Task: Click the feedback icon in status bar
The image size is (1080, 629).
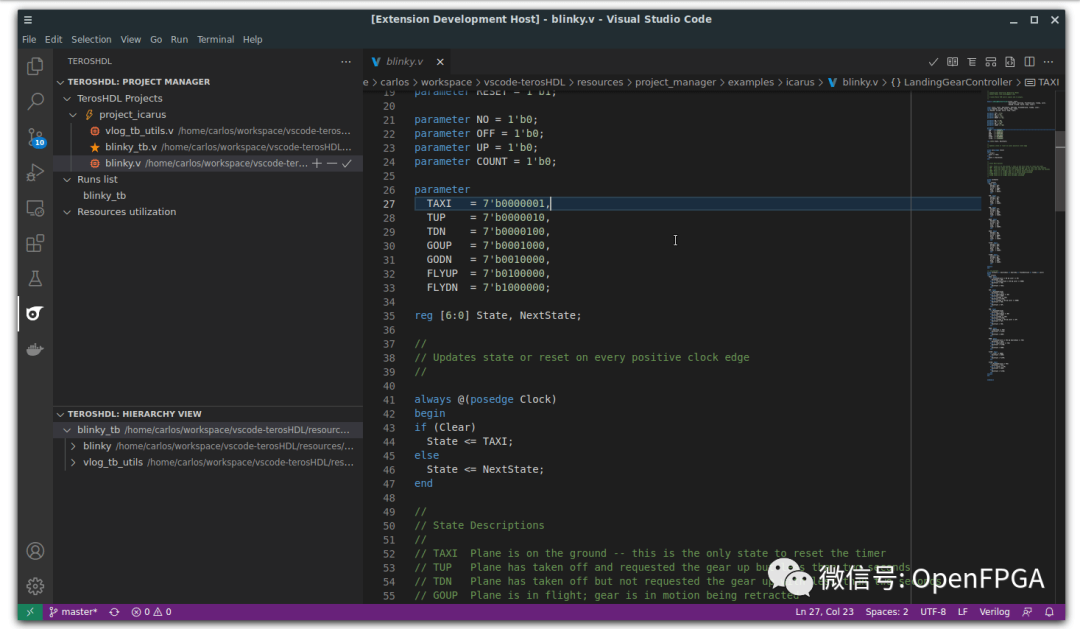Action: [x=1028, y=612]
